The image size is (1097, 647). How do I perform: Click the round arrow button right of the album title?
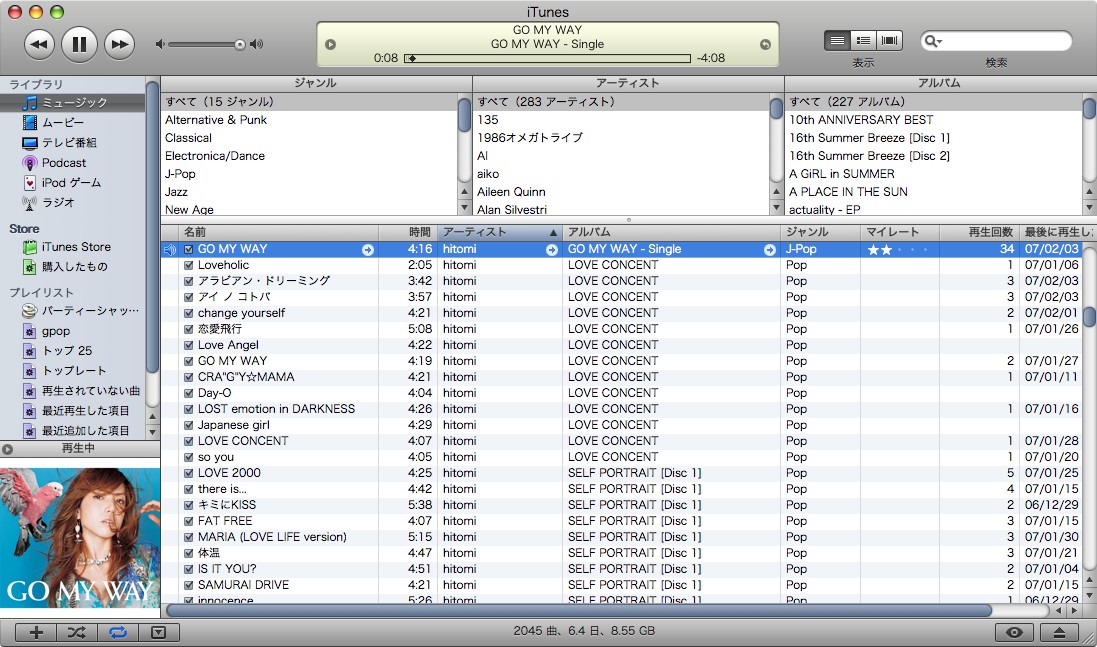pos(765,45)
